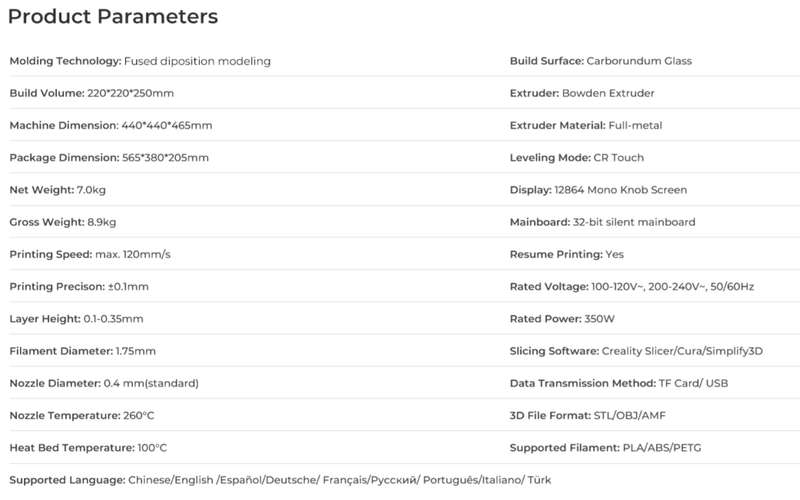Select the Mainboard 32-bit silent mainboard text

click(603, 222)
